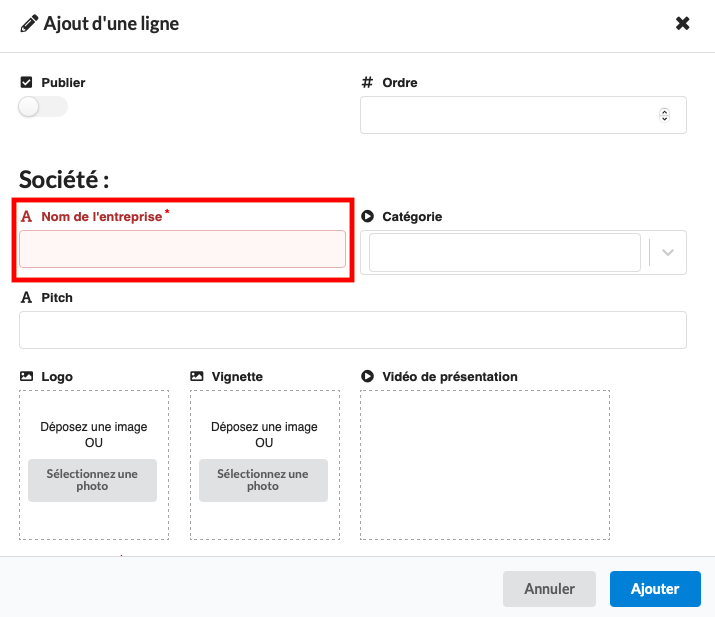Image resolution: width=715 pixels, height=617 pixels.
Task: Click the hash icon beside Ordre
Action: 367,83
